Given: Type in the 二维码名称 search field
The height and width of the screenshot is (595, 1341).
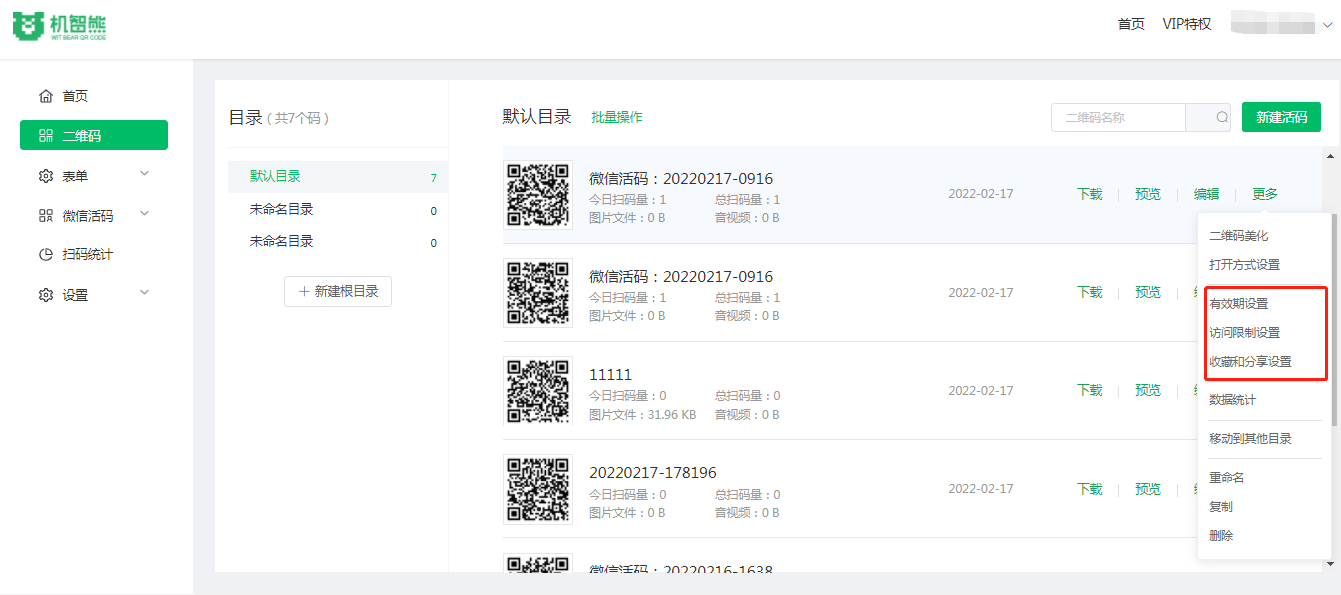Looking at the screenshot, I should (1118, 117).
